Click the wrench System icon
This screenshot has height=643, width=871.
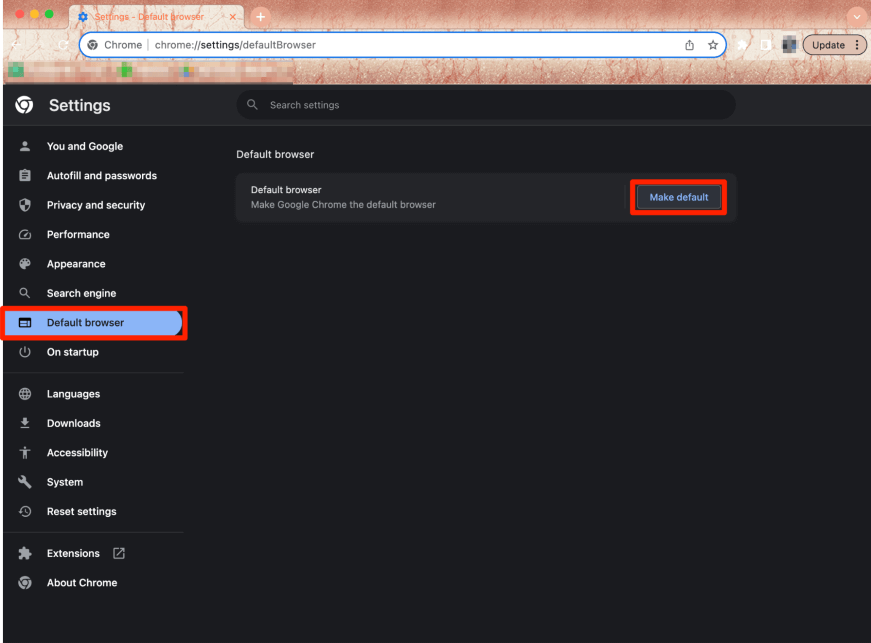(24, 482)
